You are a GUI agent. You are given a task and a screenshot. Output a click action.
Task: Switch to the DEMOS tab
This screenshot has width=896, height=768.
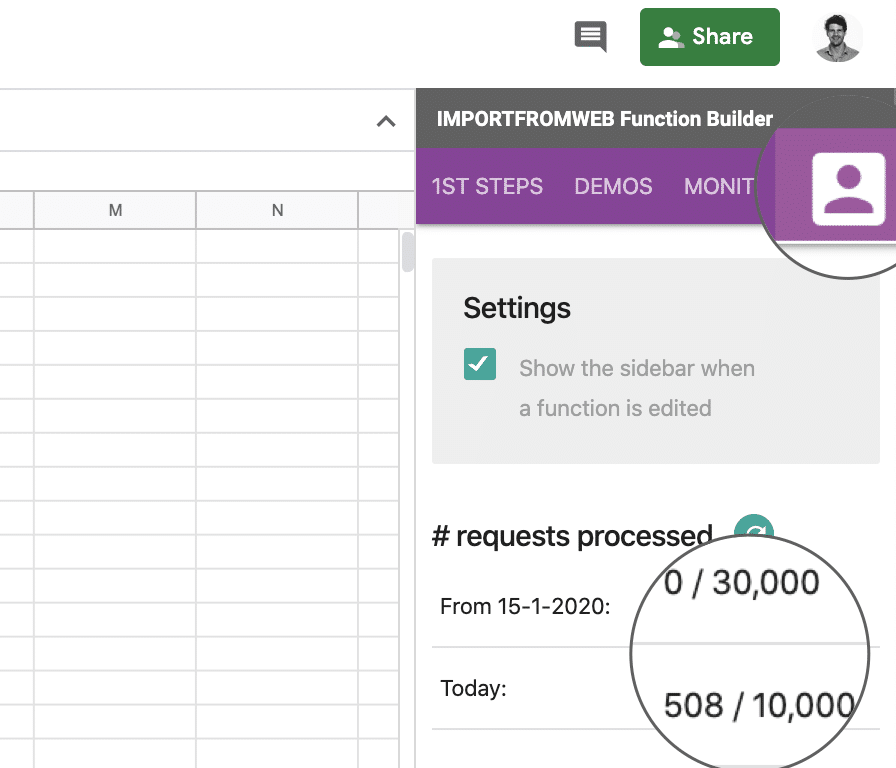(613, 186)
